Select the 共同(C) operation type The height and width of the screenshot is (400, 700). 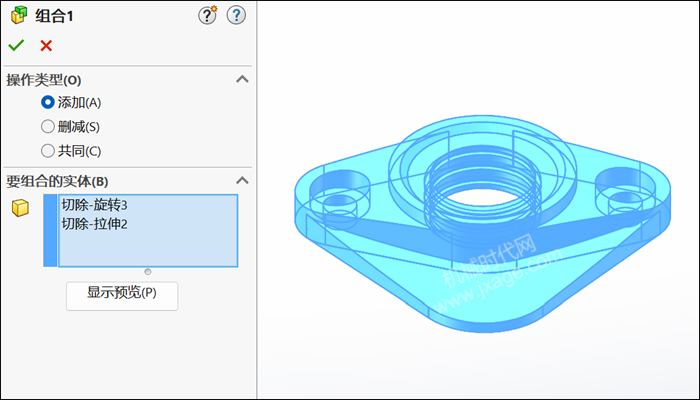click(x=48, y=151)
